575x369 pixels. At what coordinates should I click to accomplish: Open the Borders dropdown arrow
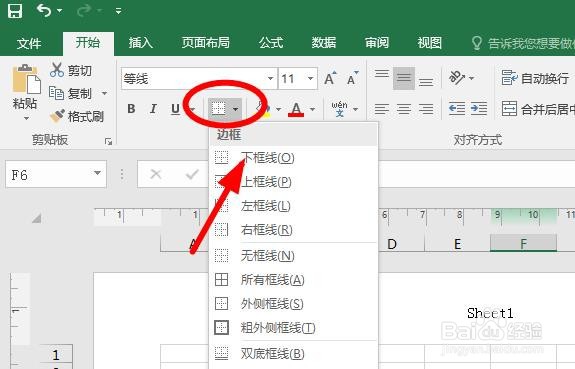(235, 109)
